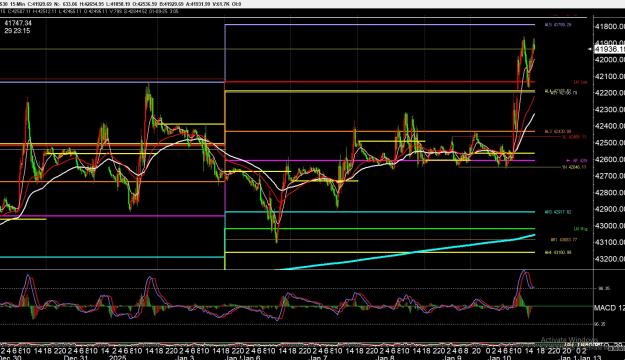Click the 15-Min interval text in header

(x=17, y=4)
